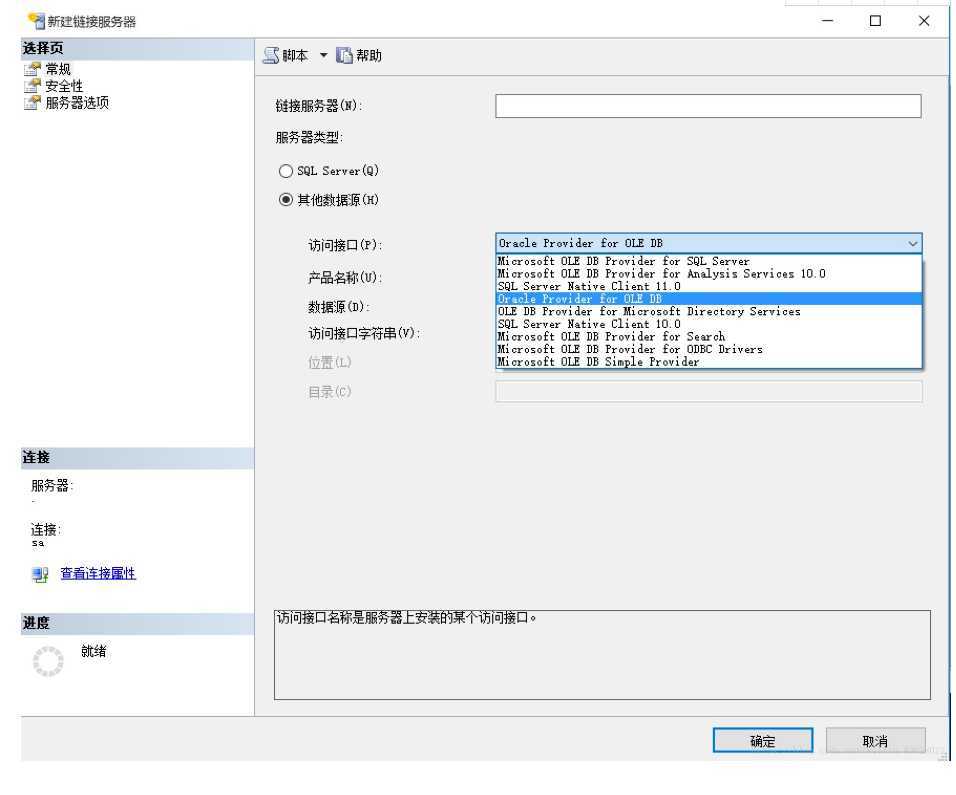Click the 访问接口(P) label
The width and height of the screenshot is (956, 795).
[x=345, y=246]
